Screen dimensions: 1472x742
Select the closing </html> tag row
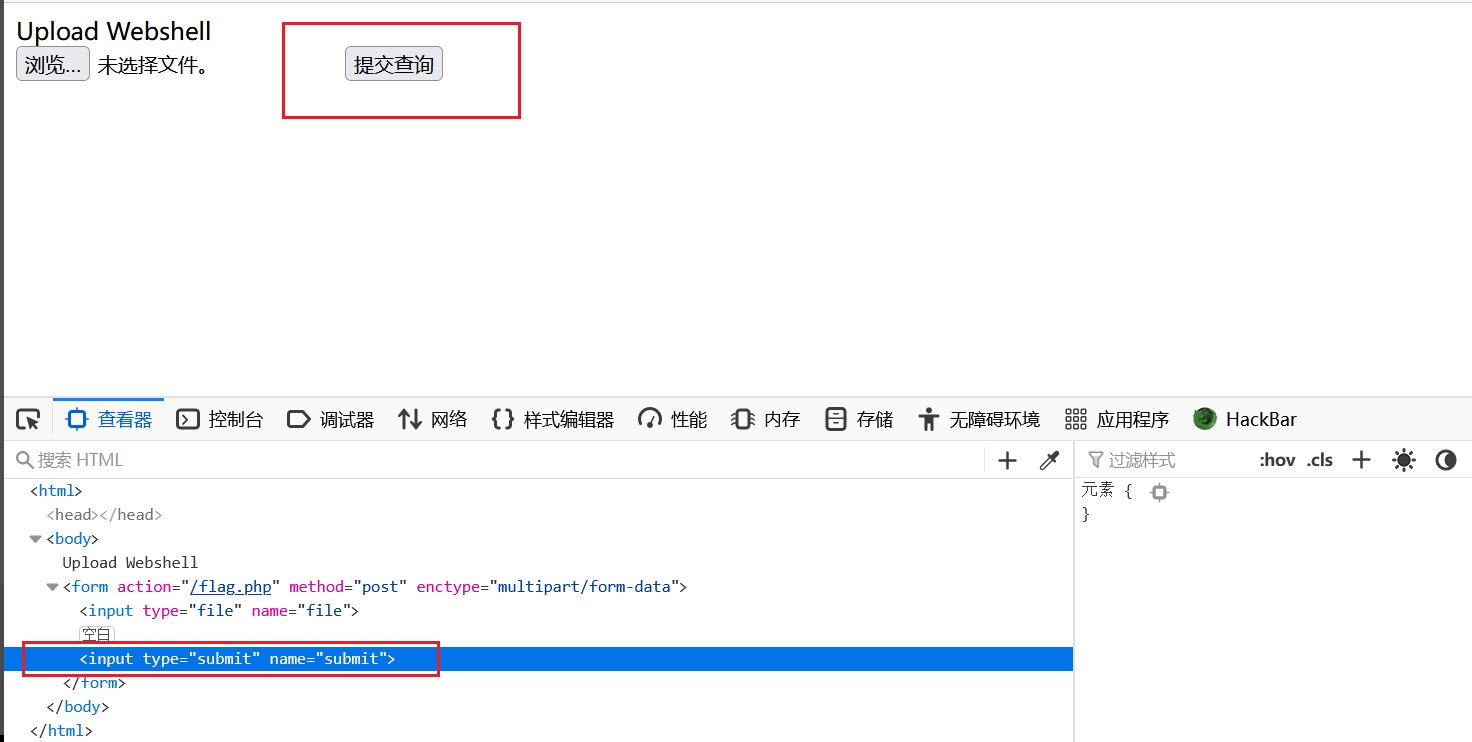538,731
